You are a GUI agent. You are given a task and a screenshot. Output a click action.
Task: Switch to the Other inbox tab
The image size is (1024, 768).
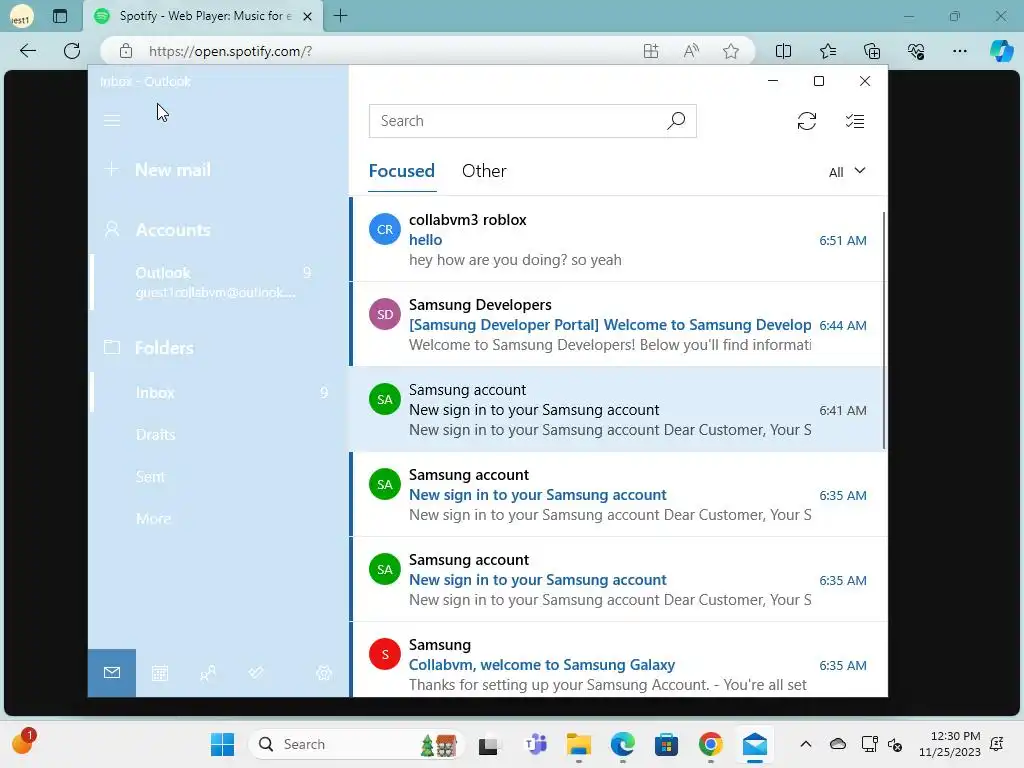484,171
